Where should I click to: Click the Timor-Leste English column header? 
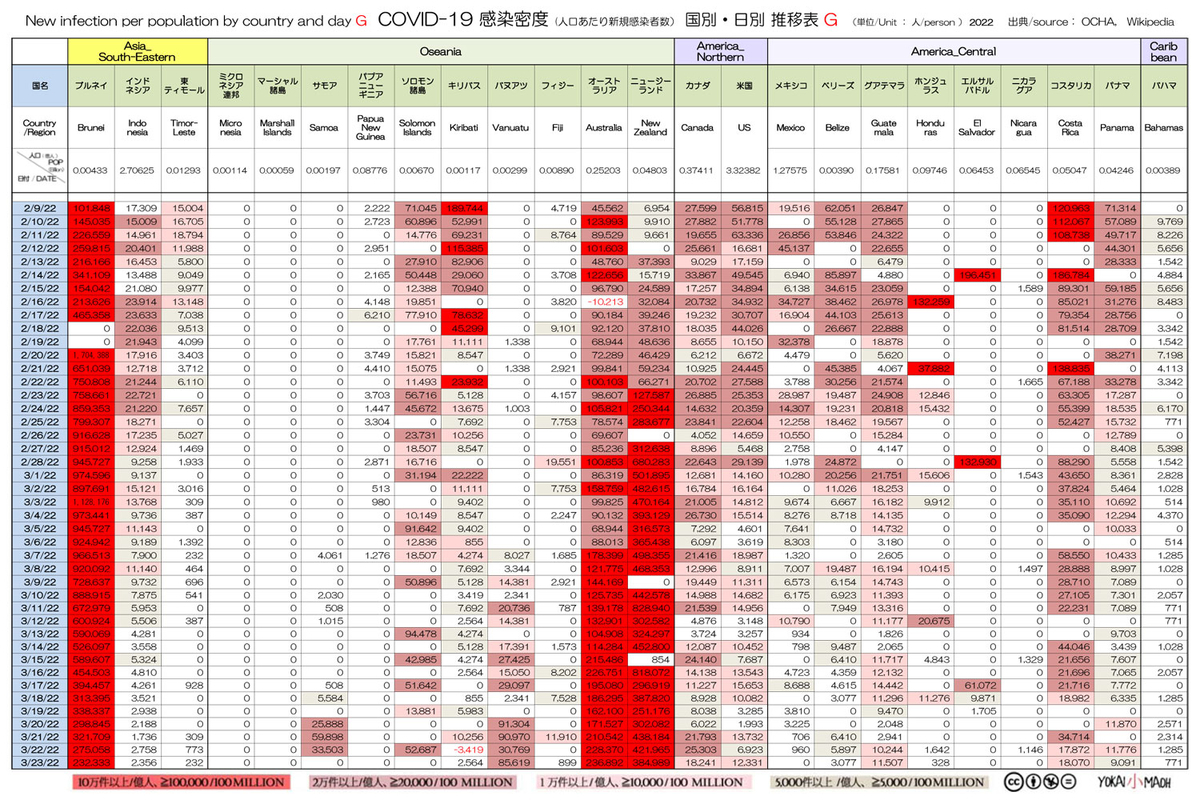click(185, 128)
